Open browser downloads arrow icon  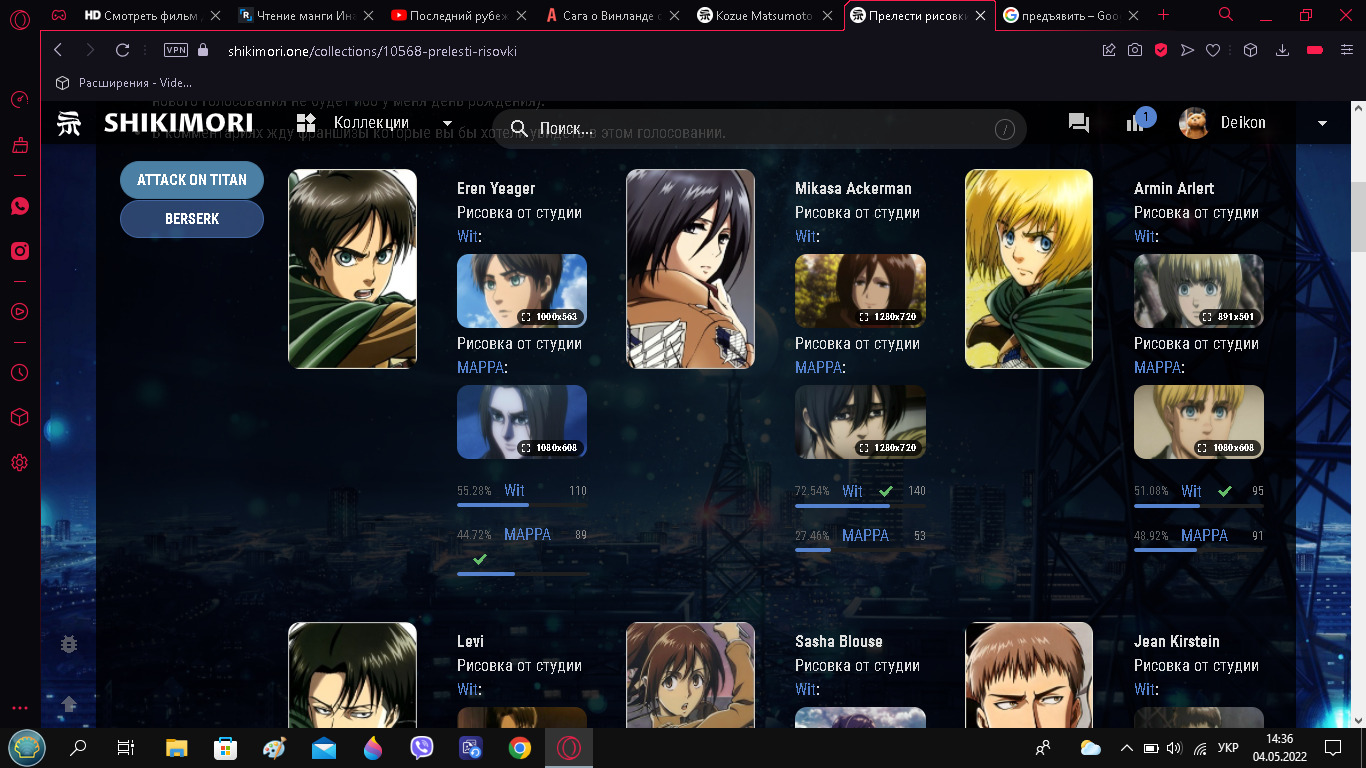click(x=1283, y=50)
